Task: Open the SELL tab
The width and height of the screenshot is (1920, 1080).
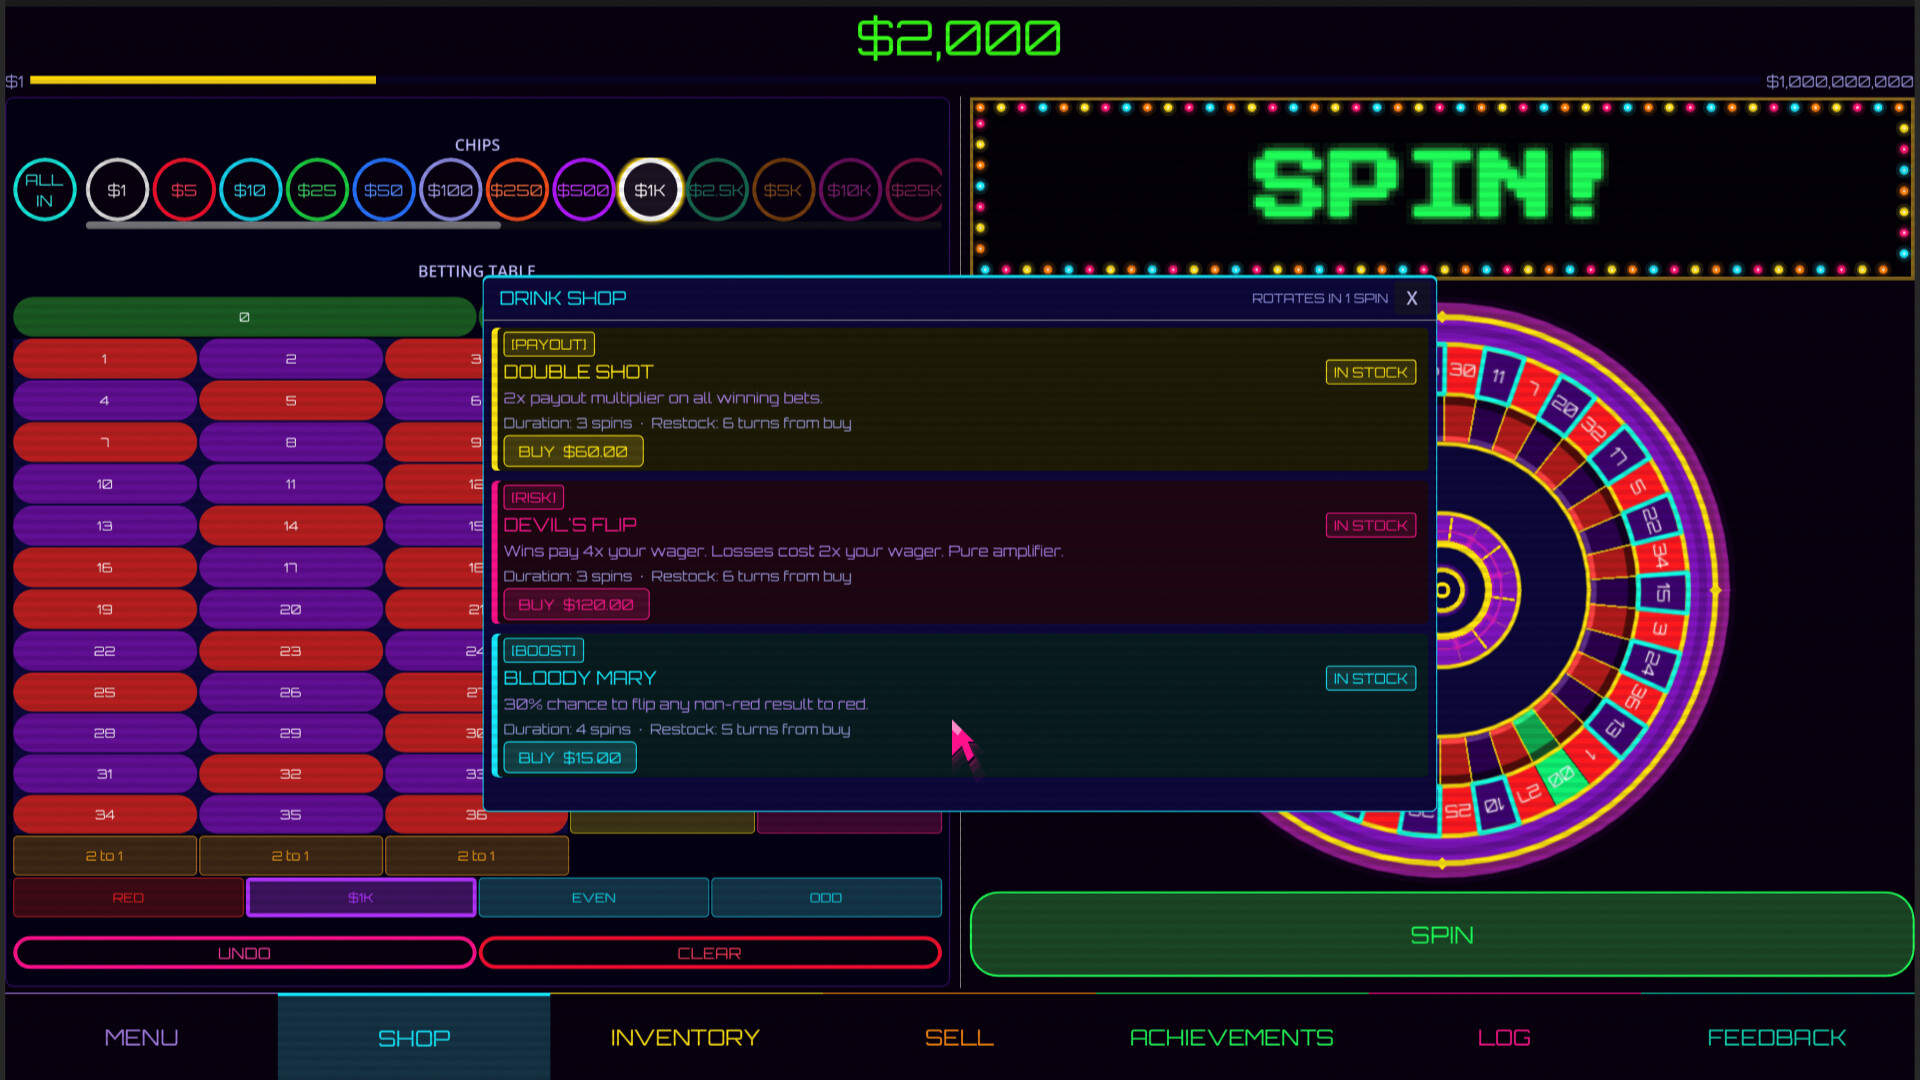Action: tap(959, 1038)
